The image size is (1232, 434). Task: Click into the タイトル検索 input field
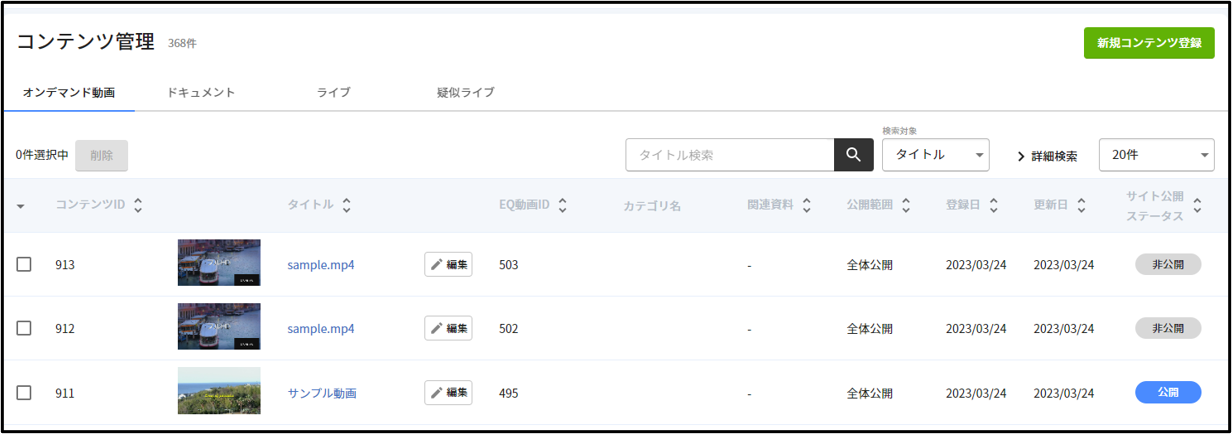[x=730, y=155]
